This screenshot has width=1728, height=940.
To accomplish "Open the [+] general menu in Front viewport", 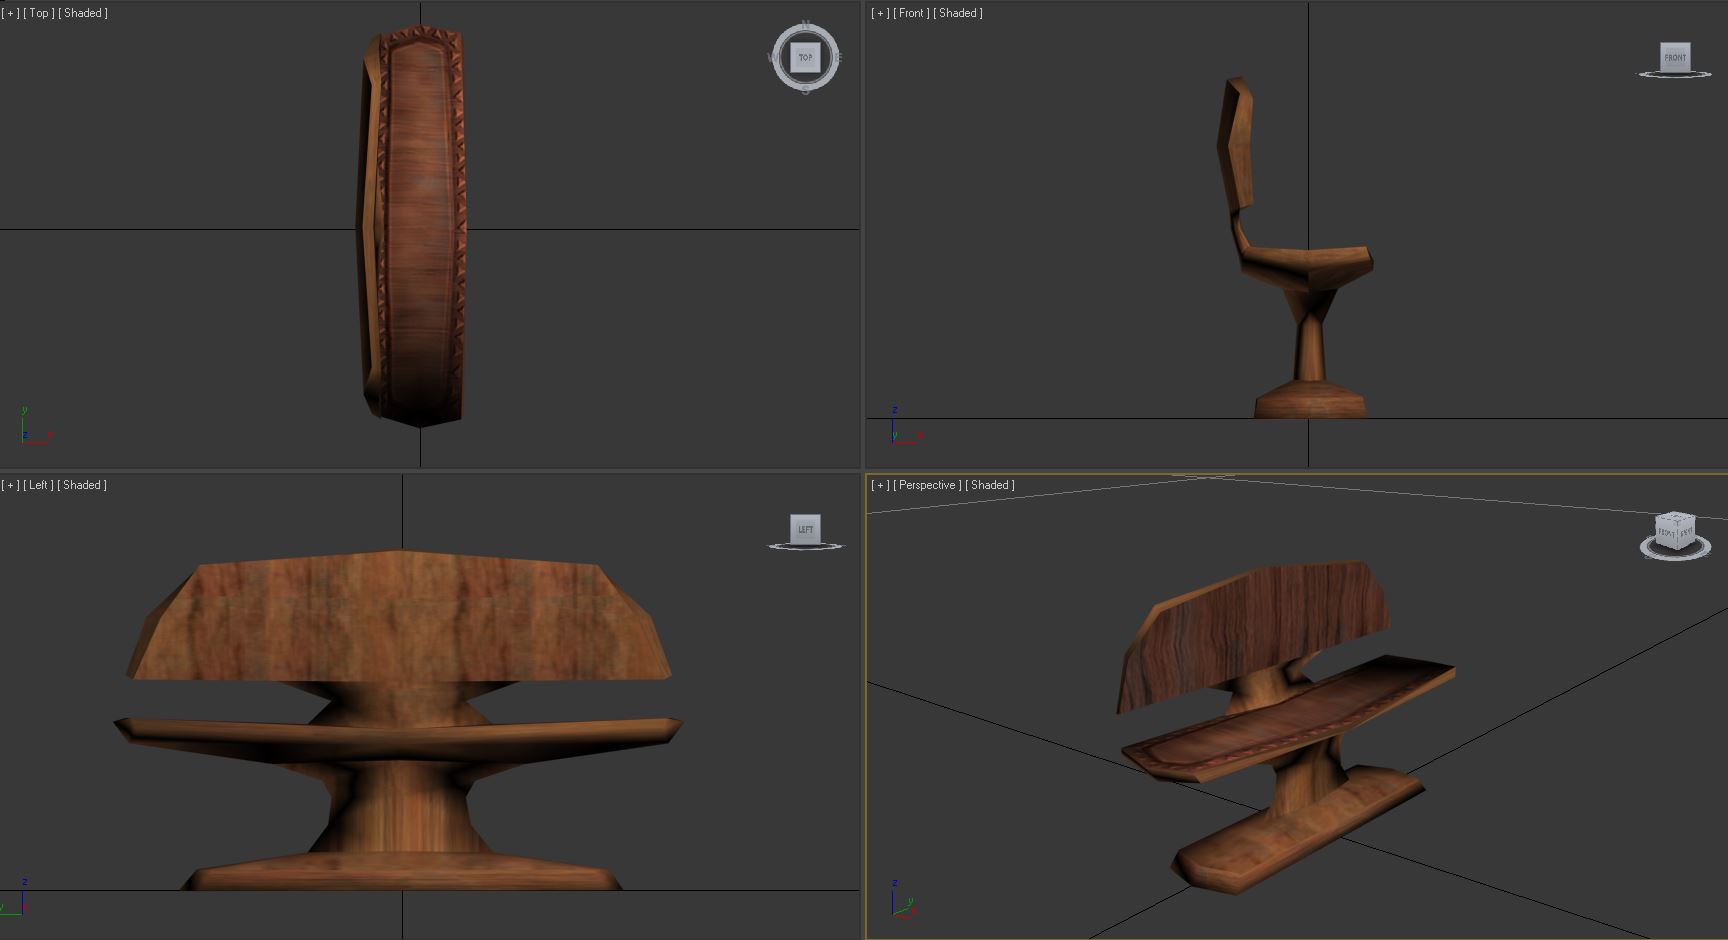I will (880, 13).
